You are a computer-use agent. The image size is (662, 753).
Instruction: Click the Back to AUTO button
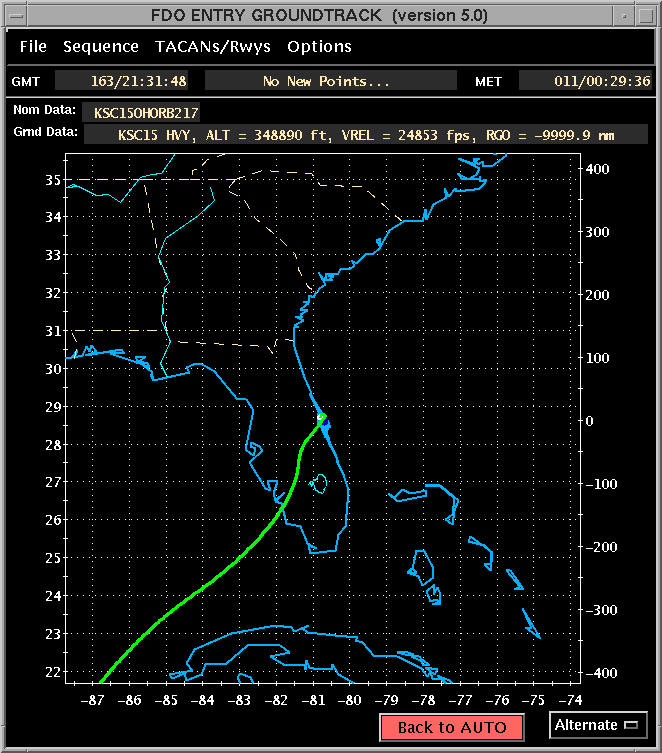[x=452, y=728]
